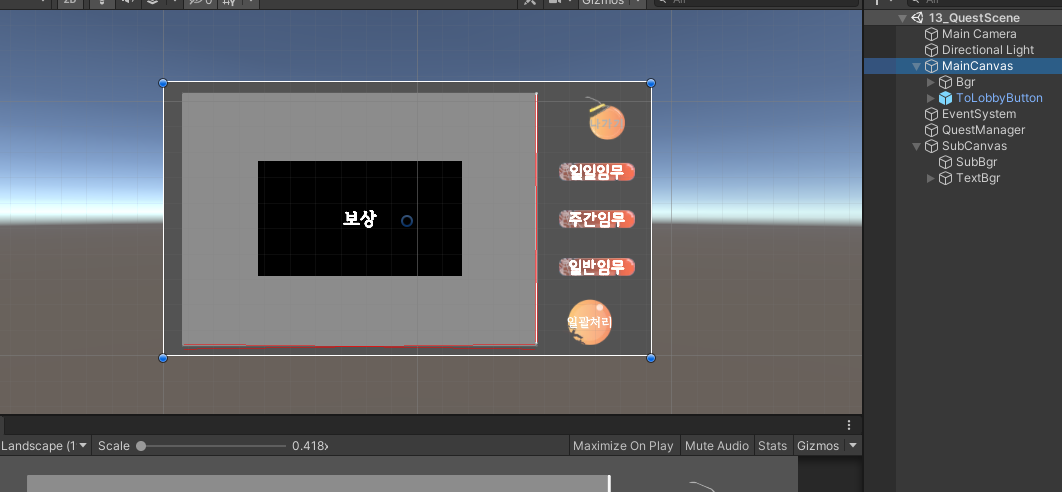Click the 보상 text in black panel

360,218
